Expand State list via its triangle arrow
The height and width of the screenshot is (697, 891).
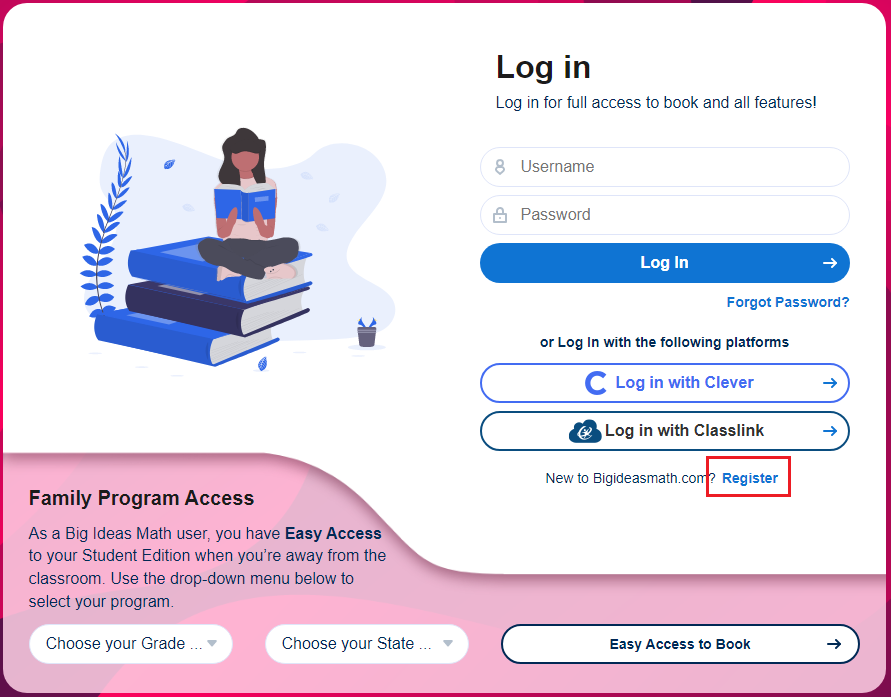coord(448,644)
